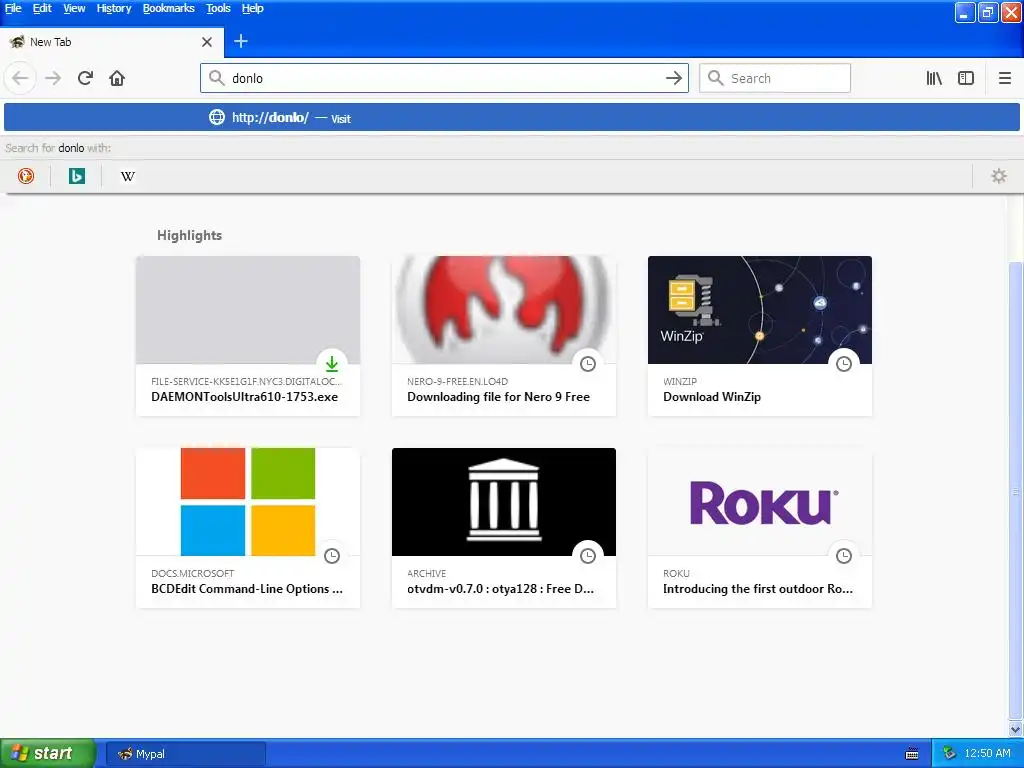Search with Wikipedia engine icon

[127, 176]
